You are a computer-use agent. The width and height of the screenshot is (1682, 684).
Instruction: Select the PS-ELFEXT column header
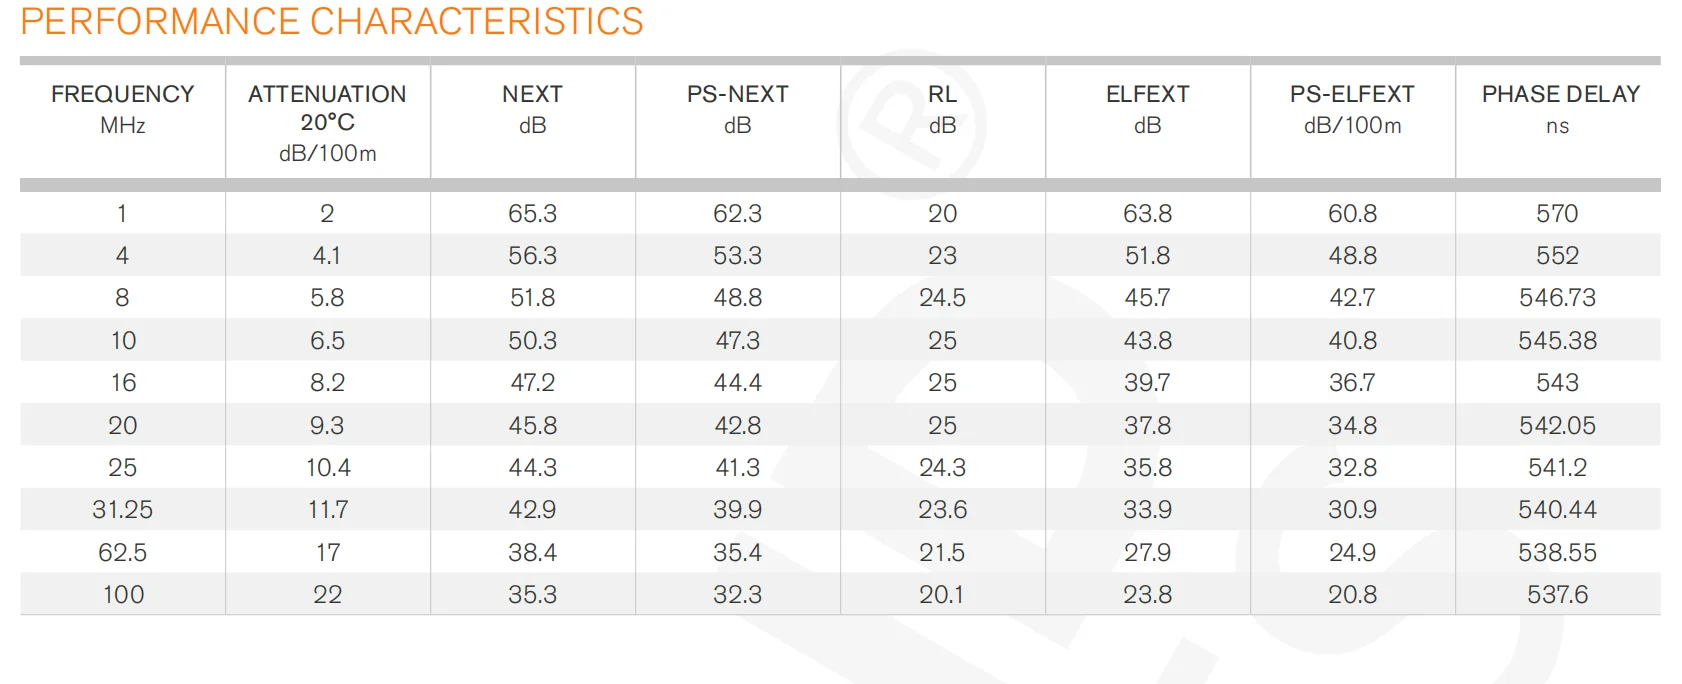[1352, 109]
